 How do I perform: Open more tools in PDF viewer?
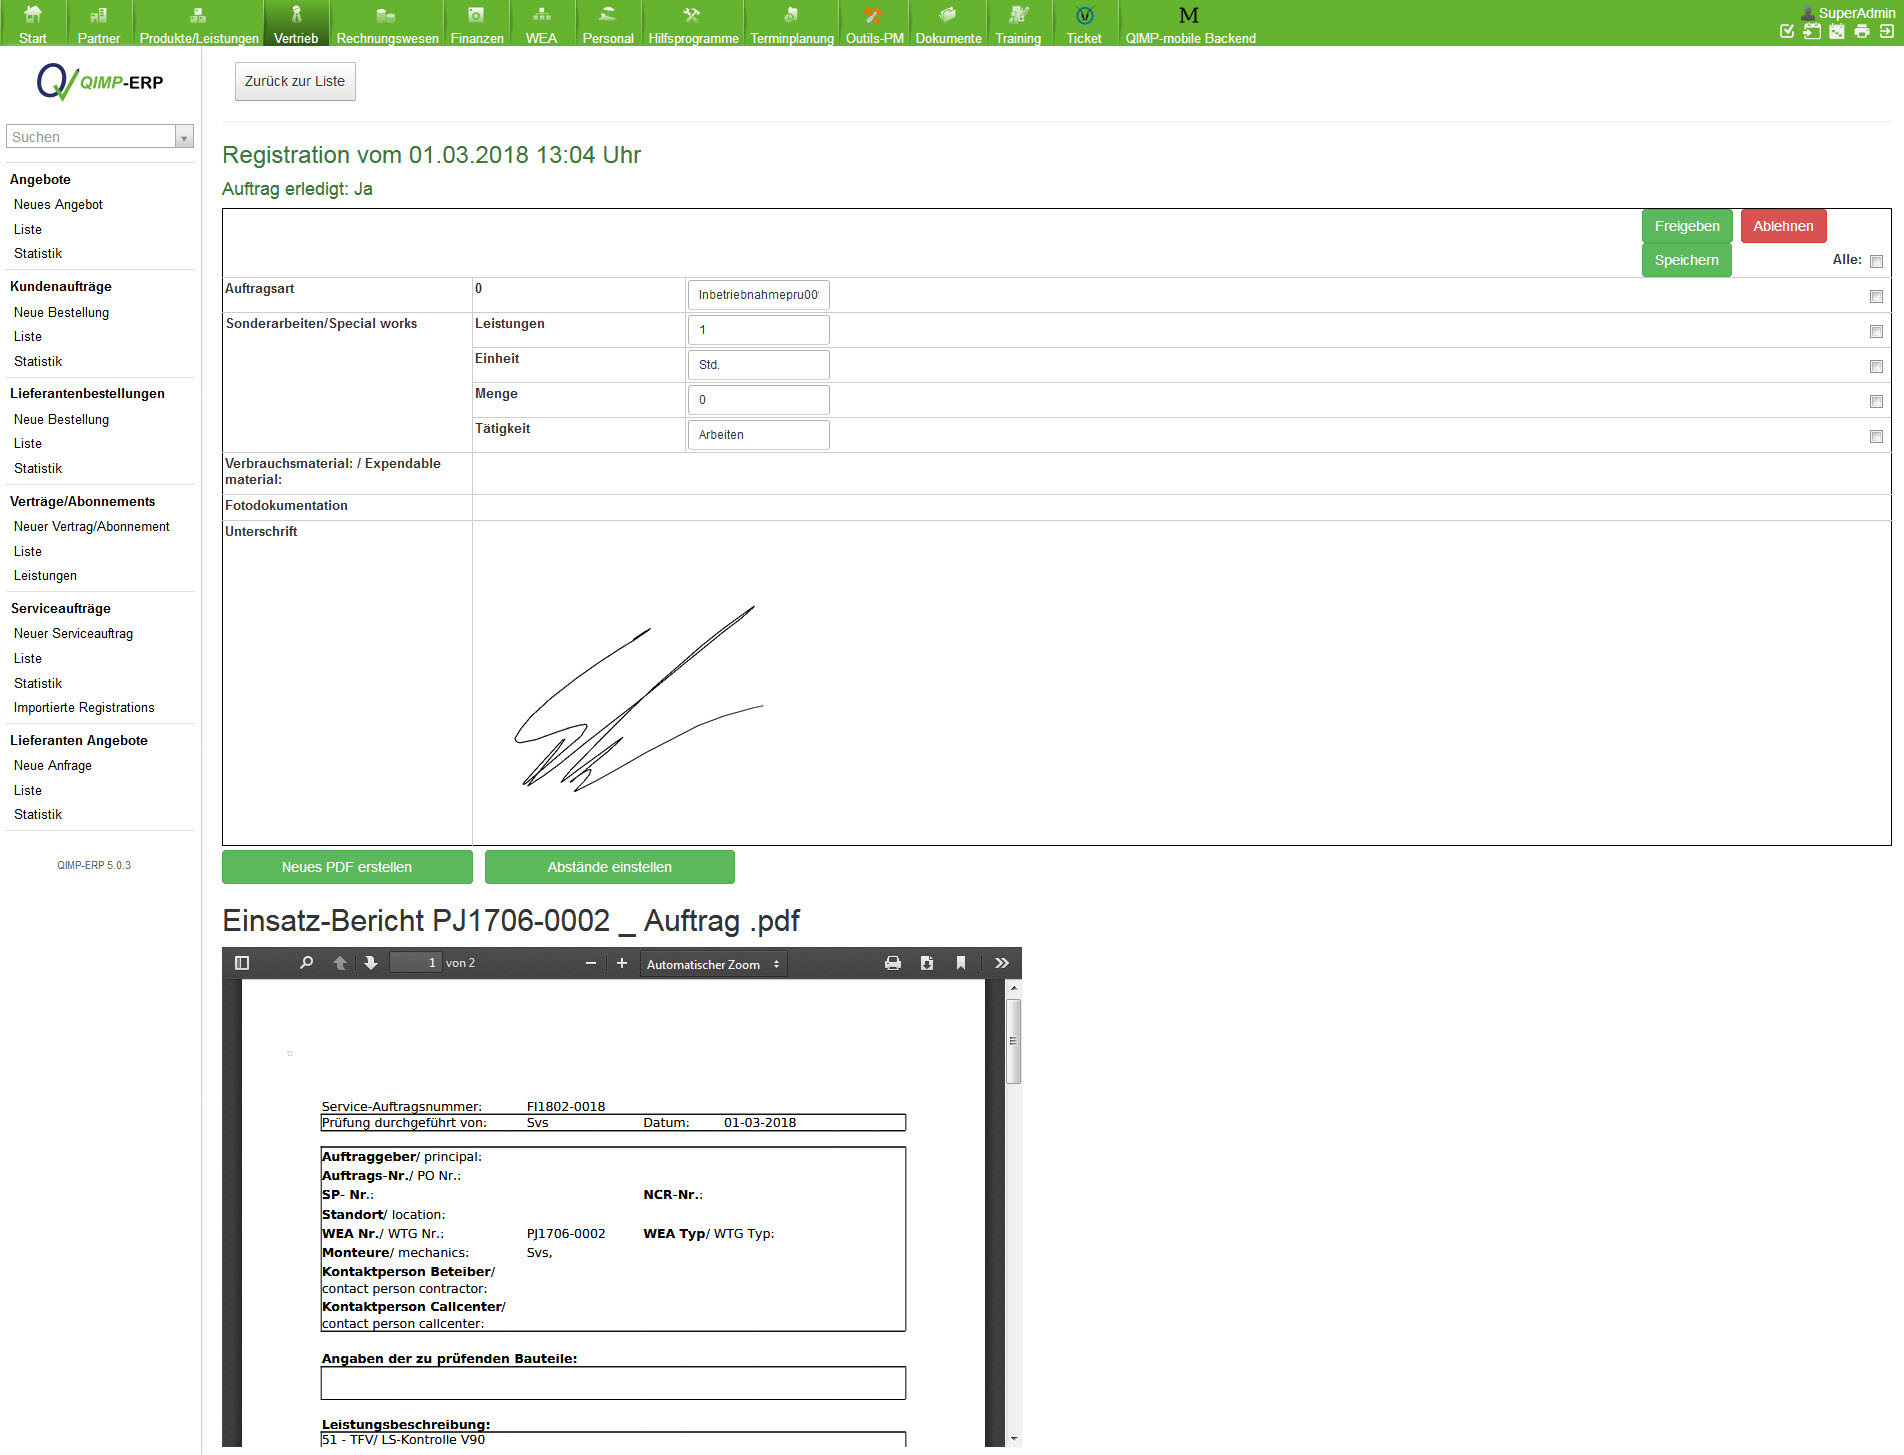pyautogui.click(x=1001, y=963)
